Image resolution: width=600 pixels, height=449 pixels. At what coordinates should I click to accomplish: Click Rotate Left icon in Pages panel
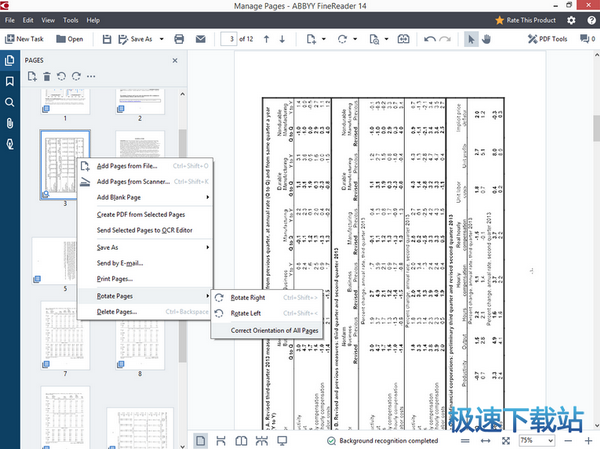(61, 77)
